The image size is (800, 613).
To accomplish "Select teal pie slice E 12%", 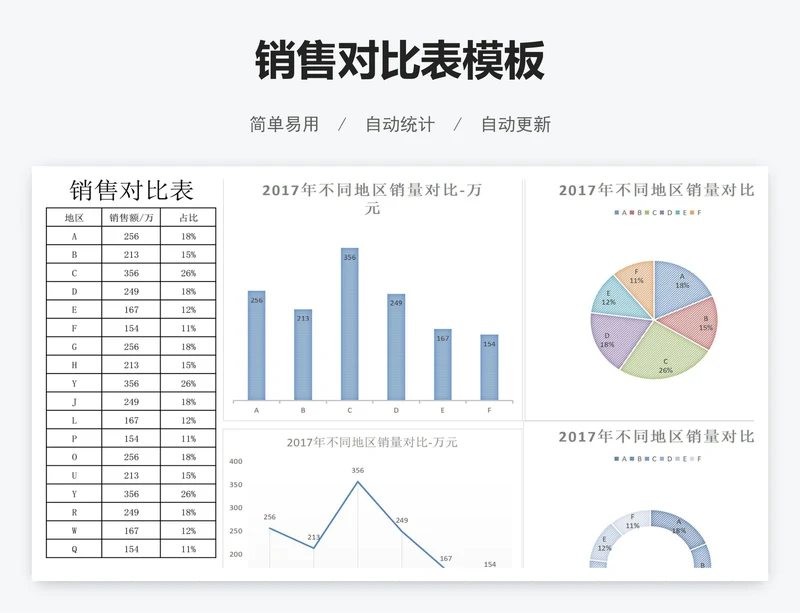I will pyautogui.click(x=618, y=299).
